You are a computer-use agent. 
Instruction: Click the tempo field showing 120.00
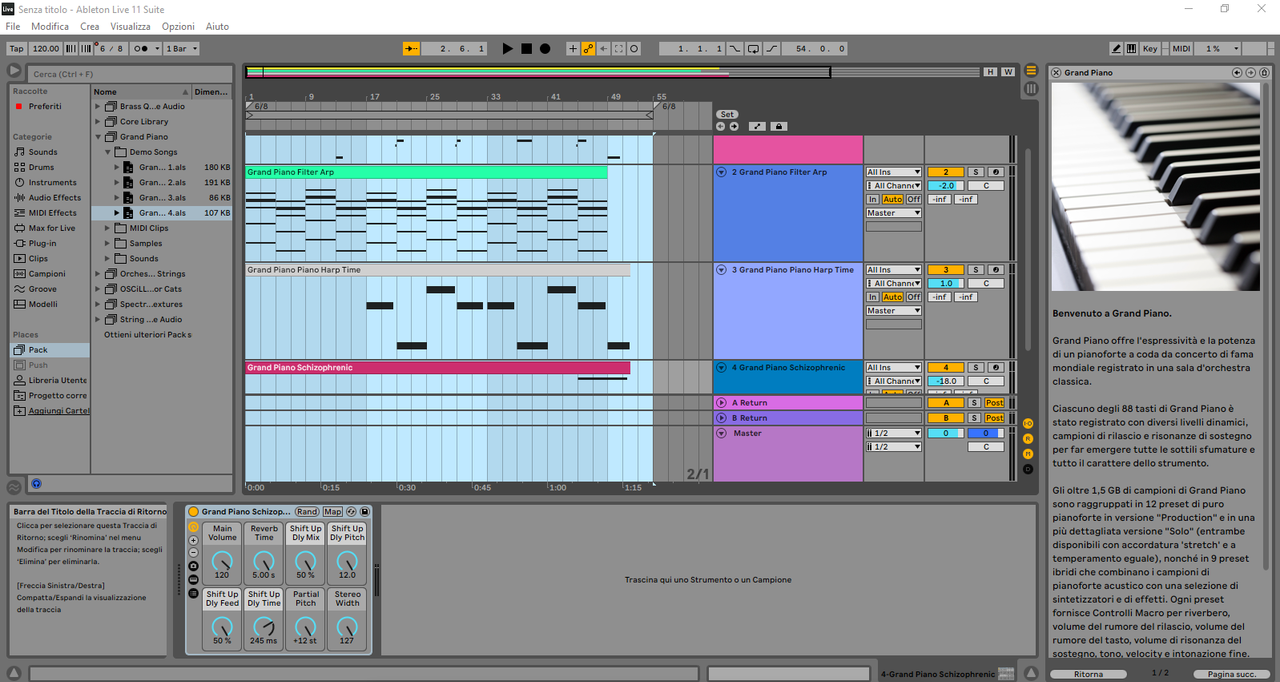45,48
